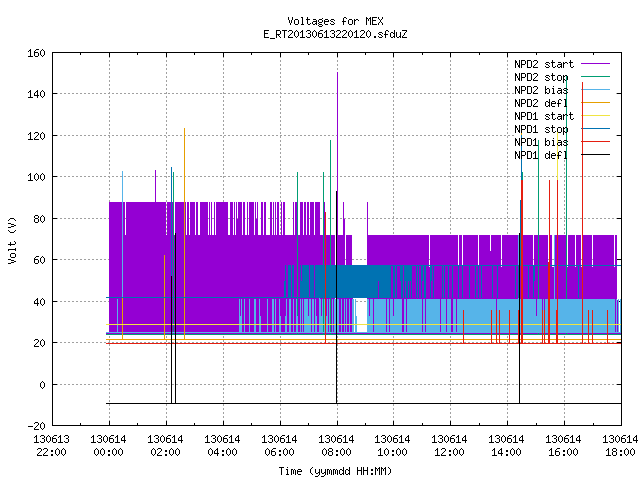Click the 'NPD2 stop' legend label

(541, 77)
